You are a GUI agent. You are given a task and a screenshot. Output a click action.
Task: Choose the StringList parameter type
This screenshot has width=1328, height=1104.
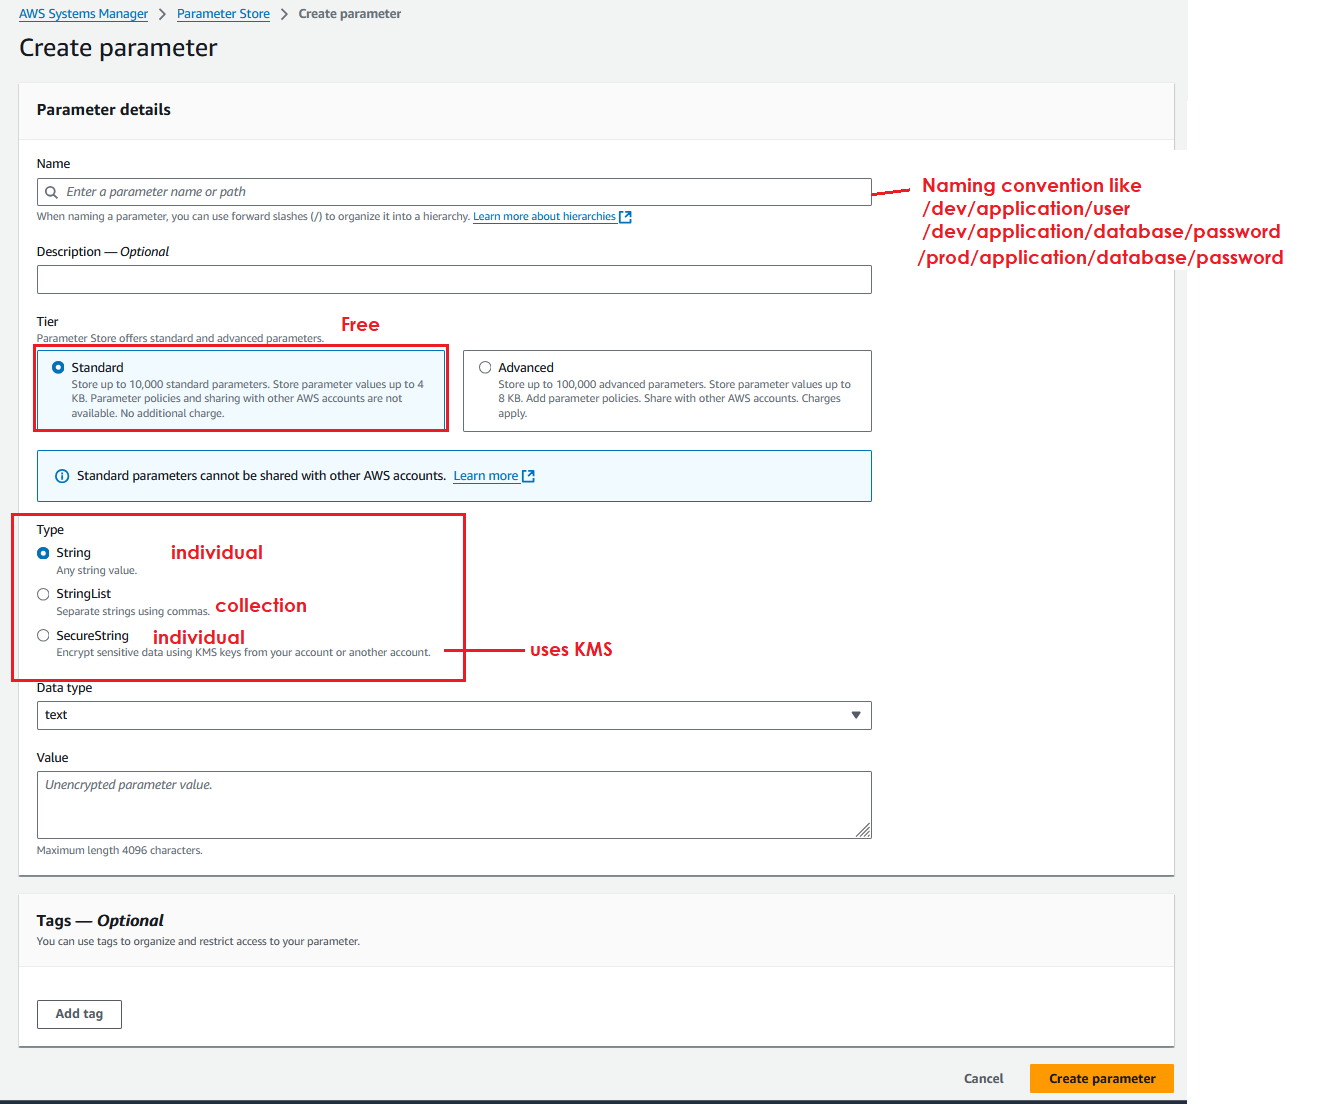[x=43, y=594]
